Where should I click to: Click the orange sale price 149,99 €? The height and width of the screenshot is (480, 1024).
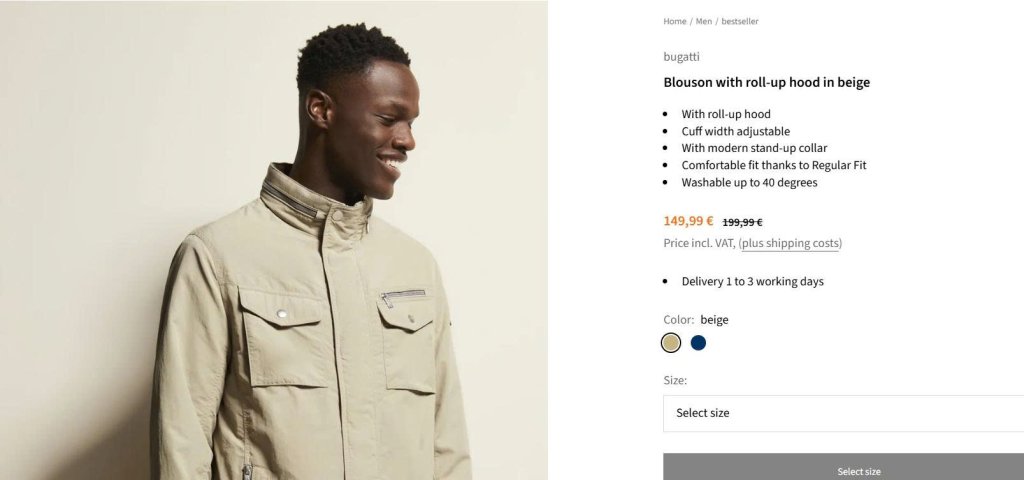click(688, 221)
